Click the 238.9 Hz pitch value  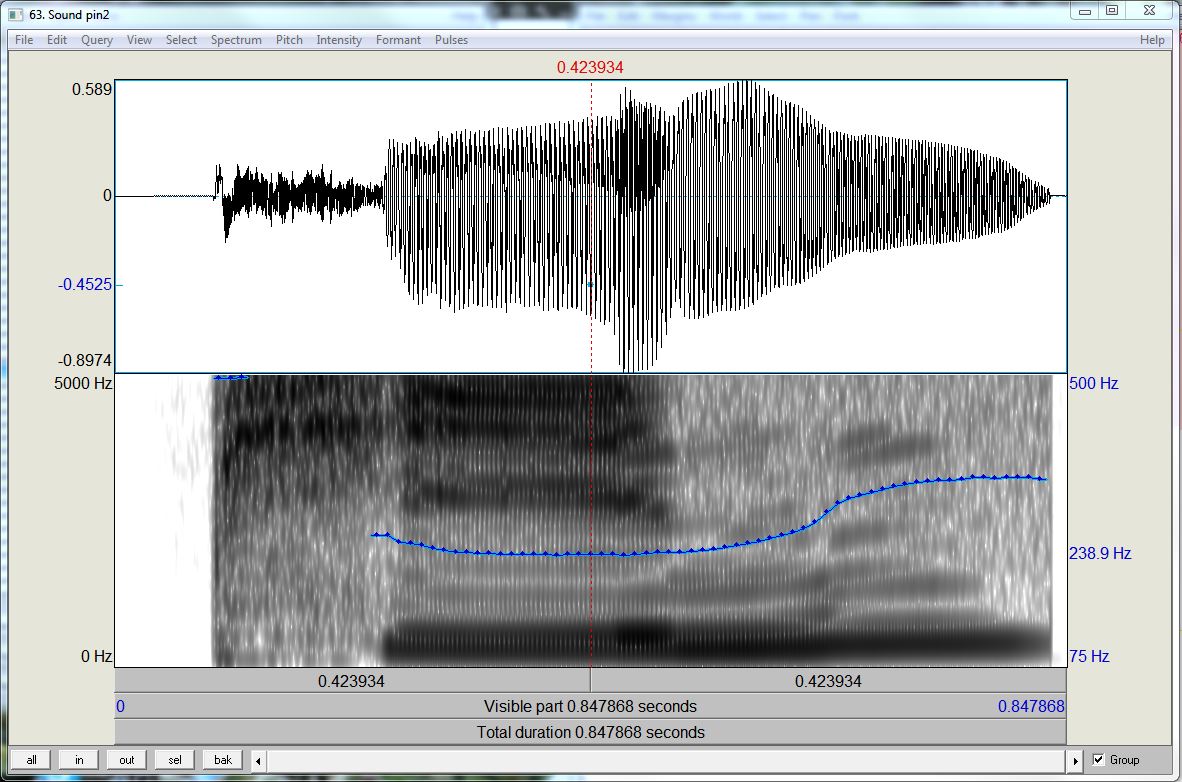1100,554
